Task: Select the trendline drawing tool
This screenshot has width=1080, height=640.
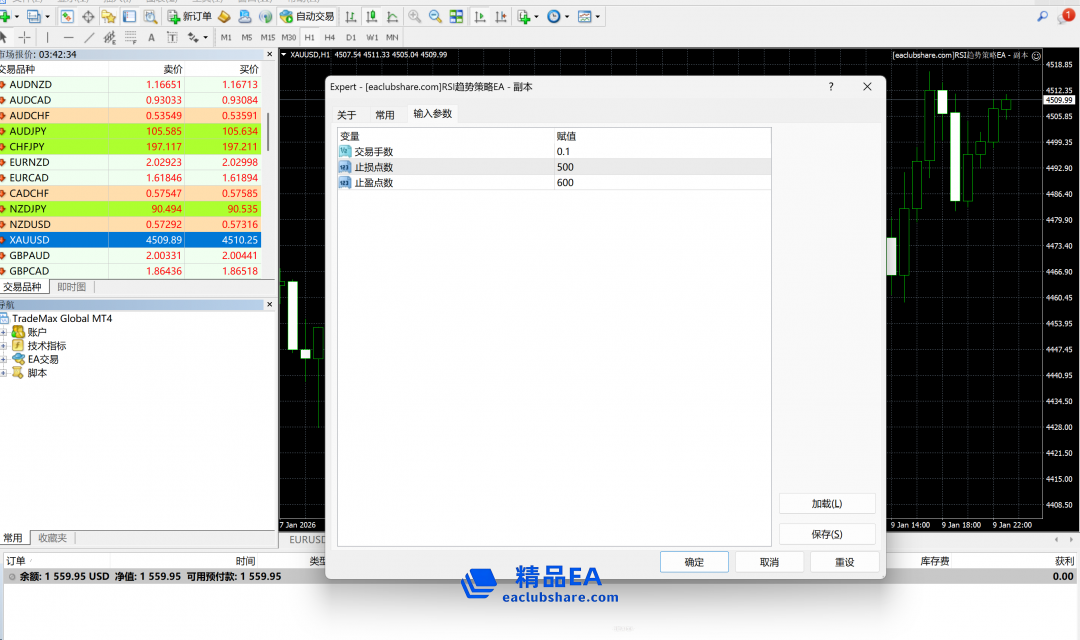Action: [89, 37]
